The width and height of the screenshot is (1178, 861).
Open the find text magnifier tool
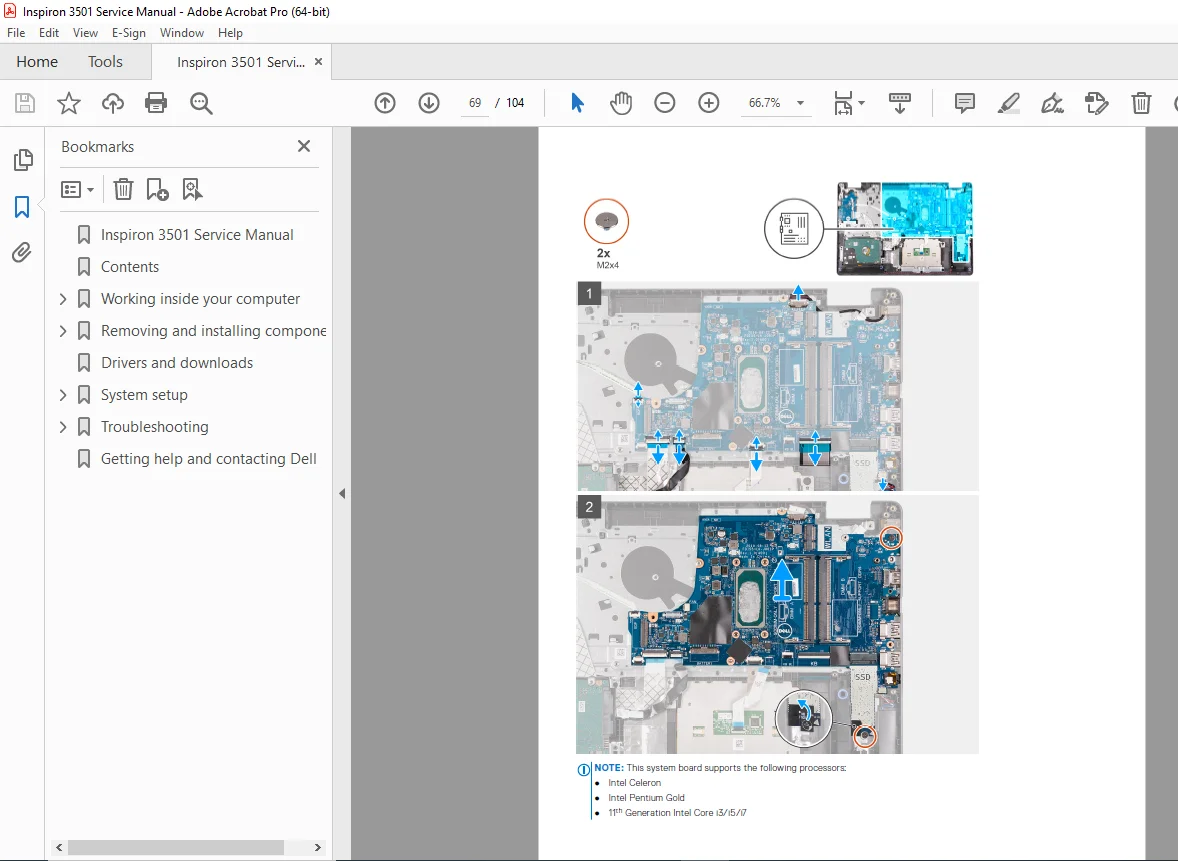click(201, 103)
